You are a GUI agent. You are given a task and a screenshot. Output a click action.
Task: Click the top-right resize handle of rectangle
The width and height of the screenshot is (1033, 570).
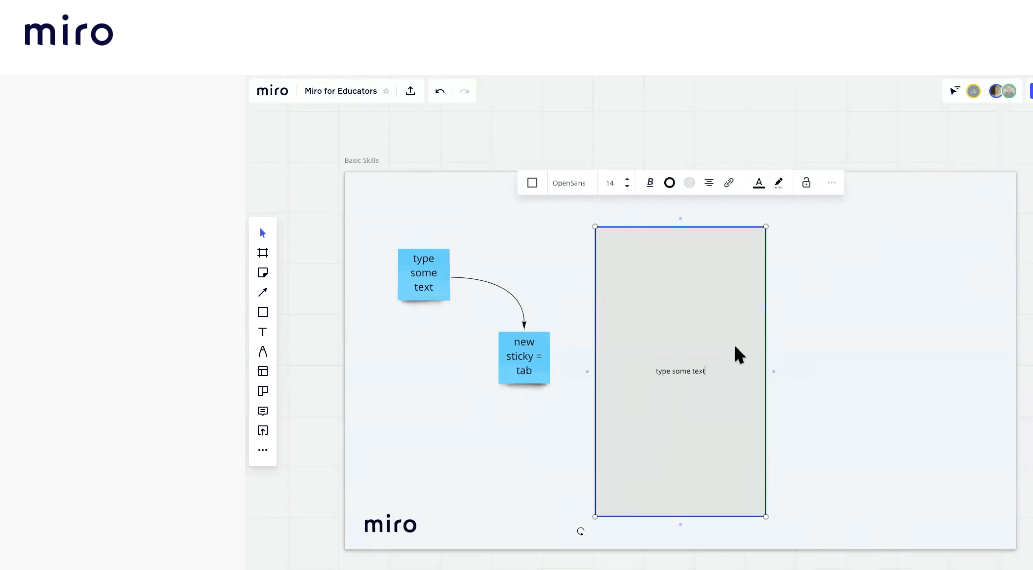click(766, 227)
